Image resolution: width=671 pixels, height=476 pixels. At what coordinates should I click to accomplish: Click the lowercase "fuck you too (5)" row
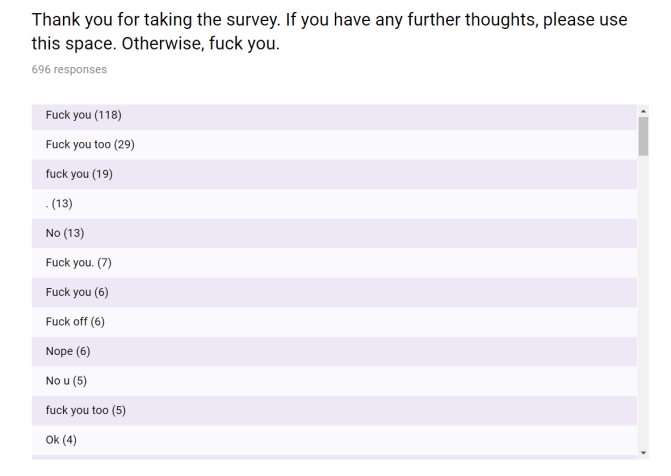86,410
